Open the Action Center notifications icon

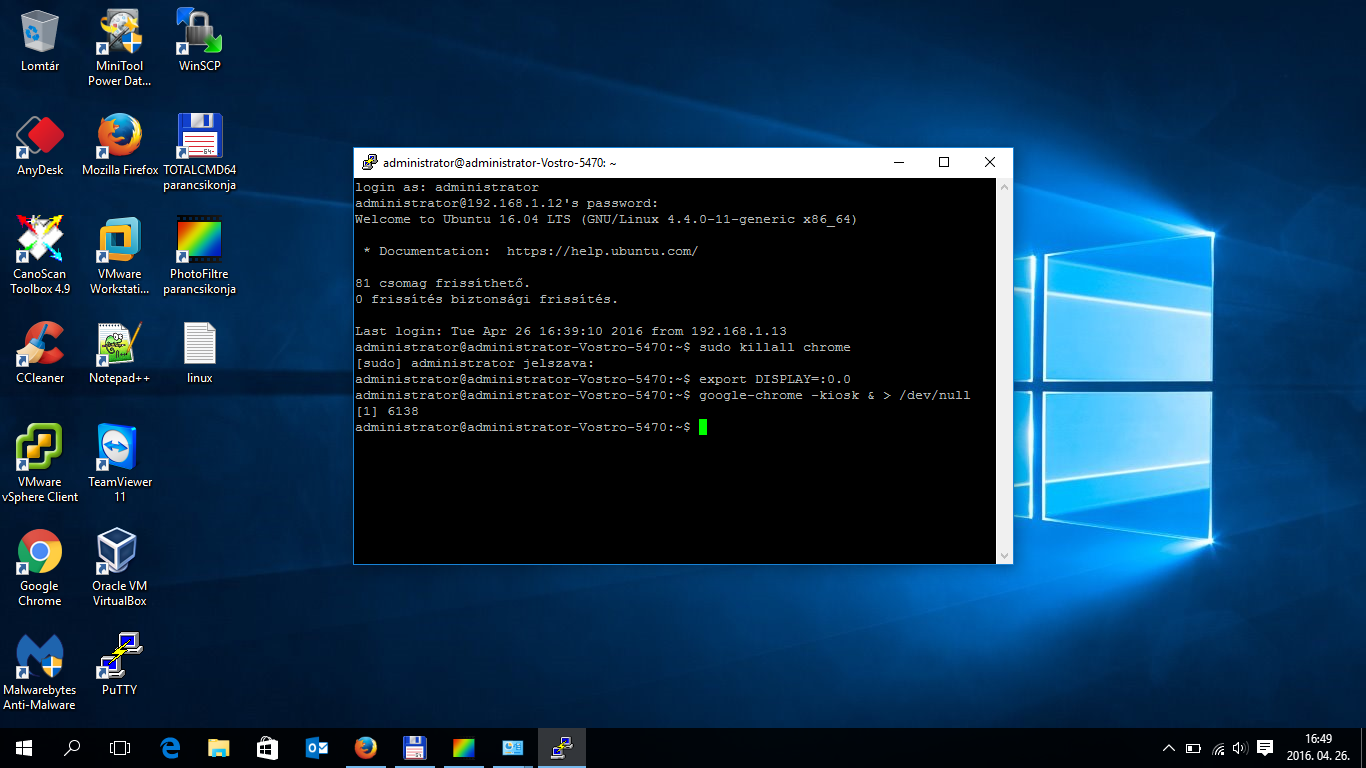[1264, 748]
